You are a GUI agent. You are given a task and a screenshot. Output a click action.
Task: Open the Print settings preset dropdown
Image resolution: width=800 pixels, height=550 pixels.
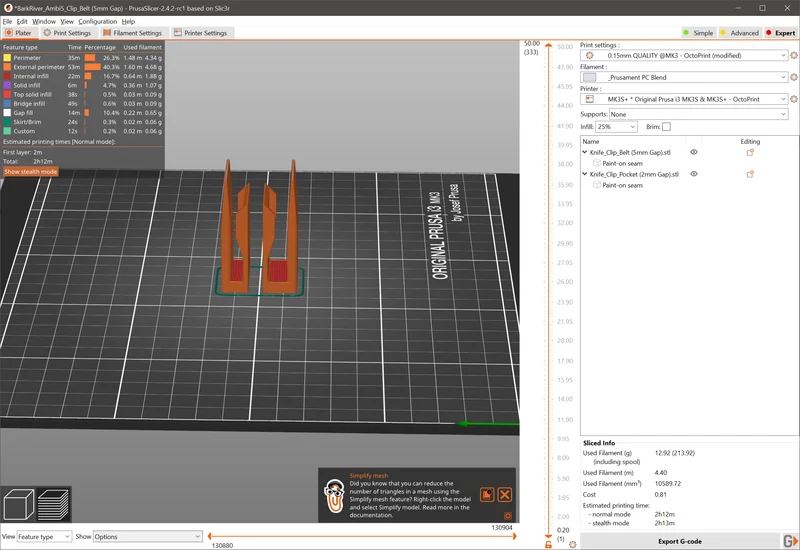coord(684,55)
